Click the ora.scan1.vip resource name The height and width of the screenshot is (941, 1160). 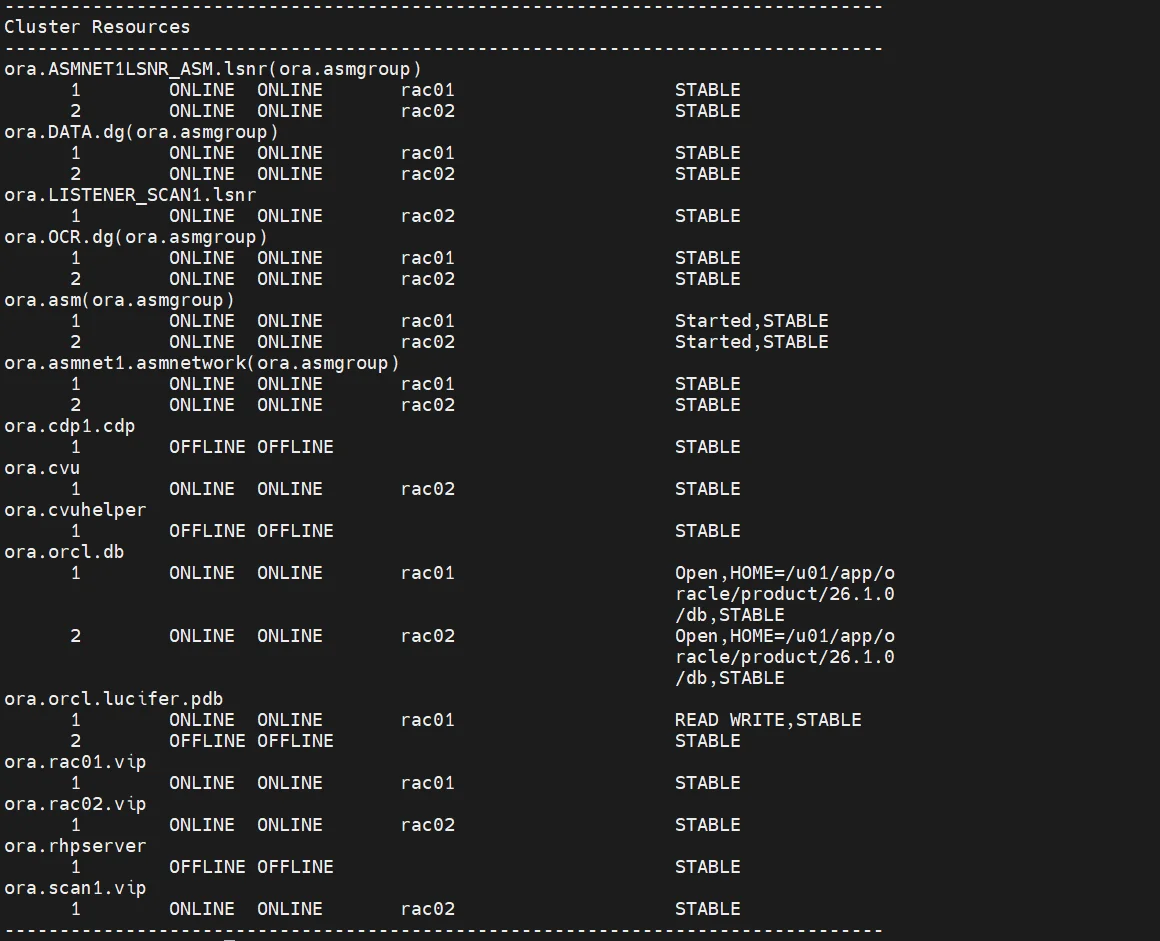pyautogui.click(x=75, y=888)
